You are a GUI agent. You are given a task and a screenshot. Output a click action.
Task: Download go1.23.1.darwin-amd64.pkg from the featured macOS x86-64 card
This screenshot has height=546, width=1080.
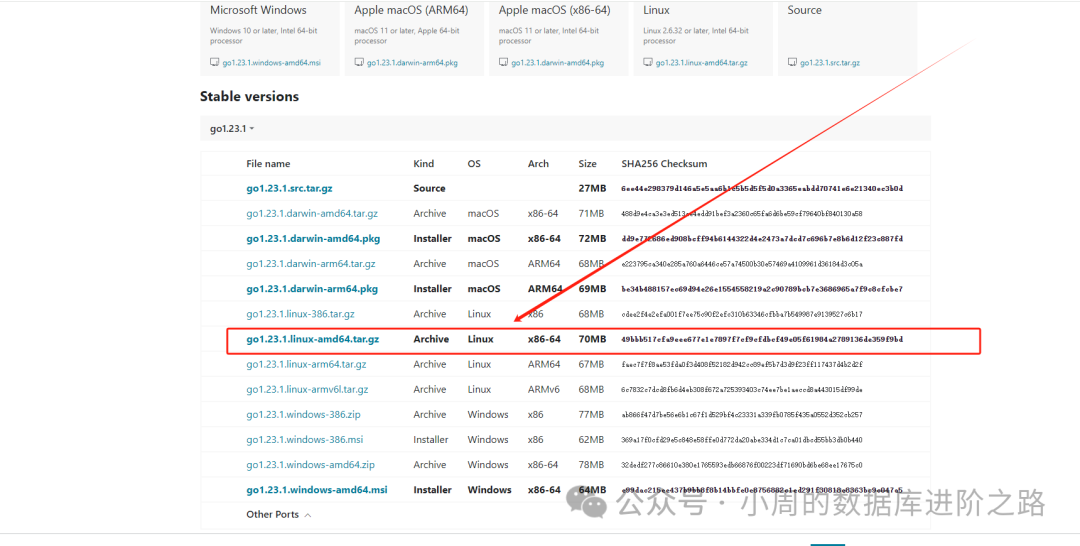557,63
